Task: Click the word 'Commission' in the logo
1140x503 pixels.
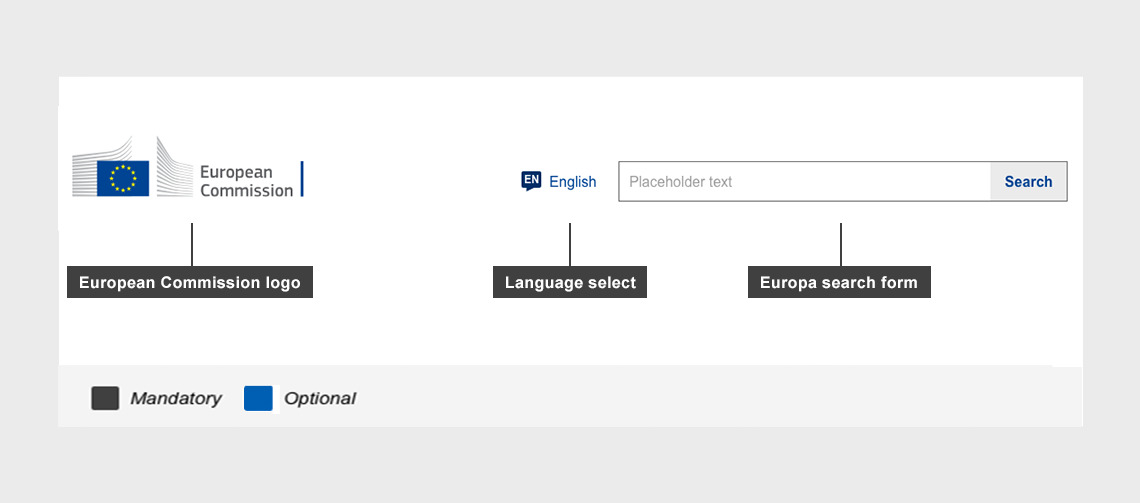Action: coord(246,190)
